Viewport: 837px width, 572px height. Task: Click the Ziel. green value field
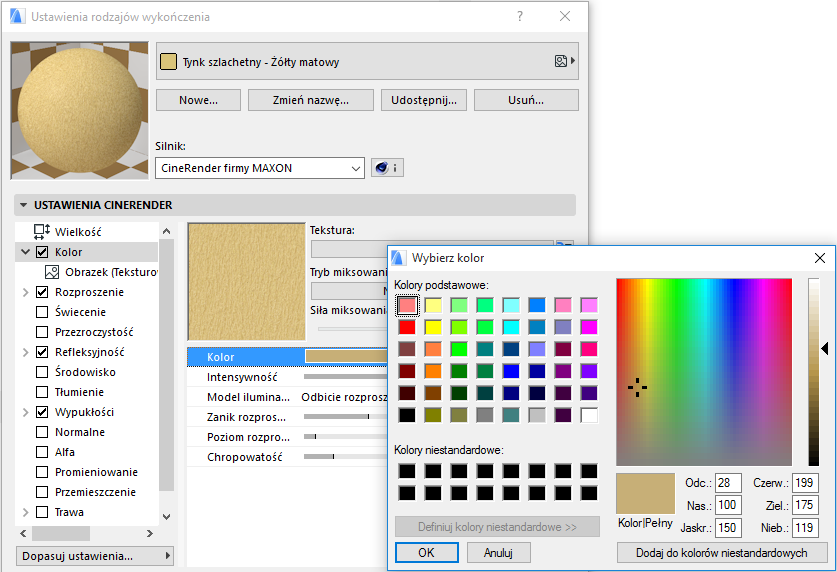(x=805, y=505)
